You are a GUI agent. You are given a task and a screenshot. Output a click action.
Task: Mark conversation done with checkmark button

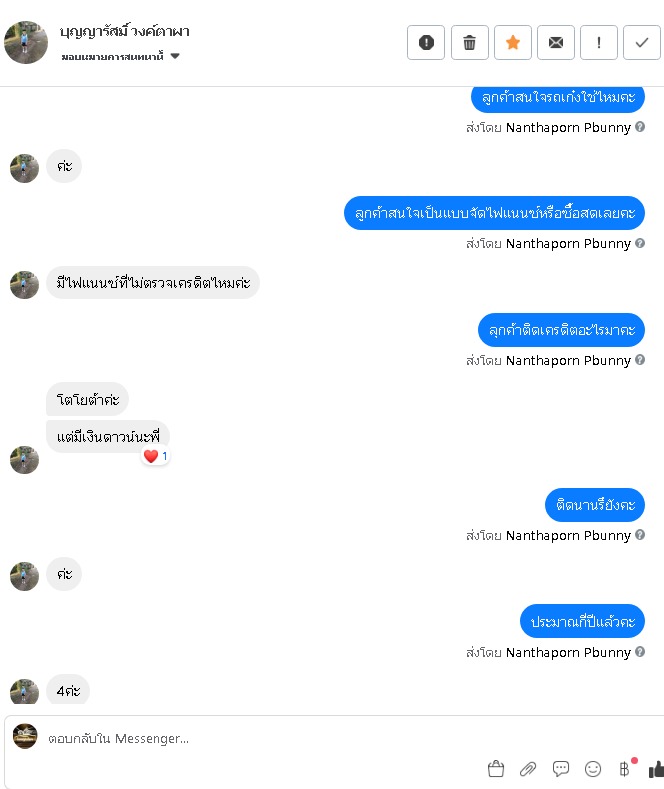tap(641, 43)
